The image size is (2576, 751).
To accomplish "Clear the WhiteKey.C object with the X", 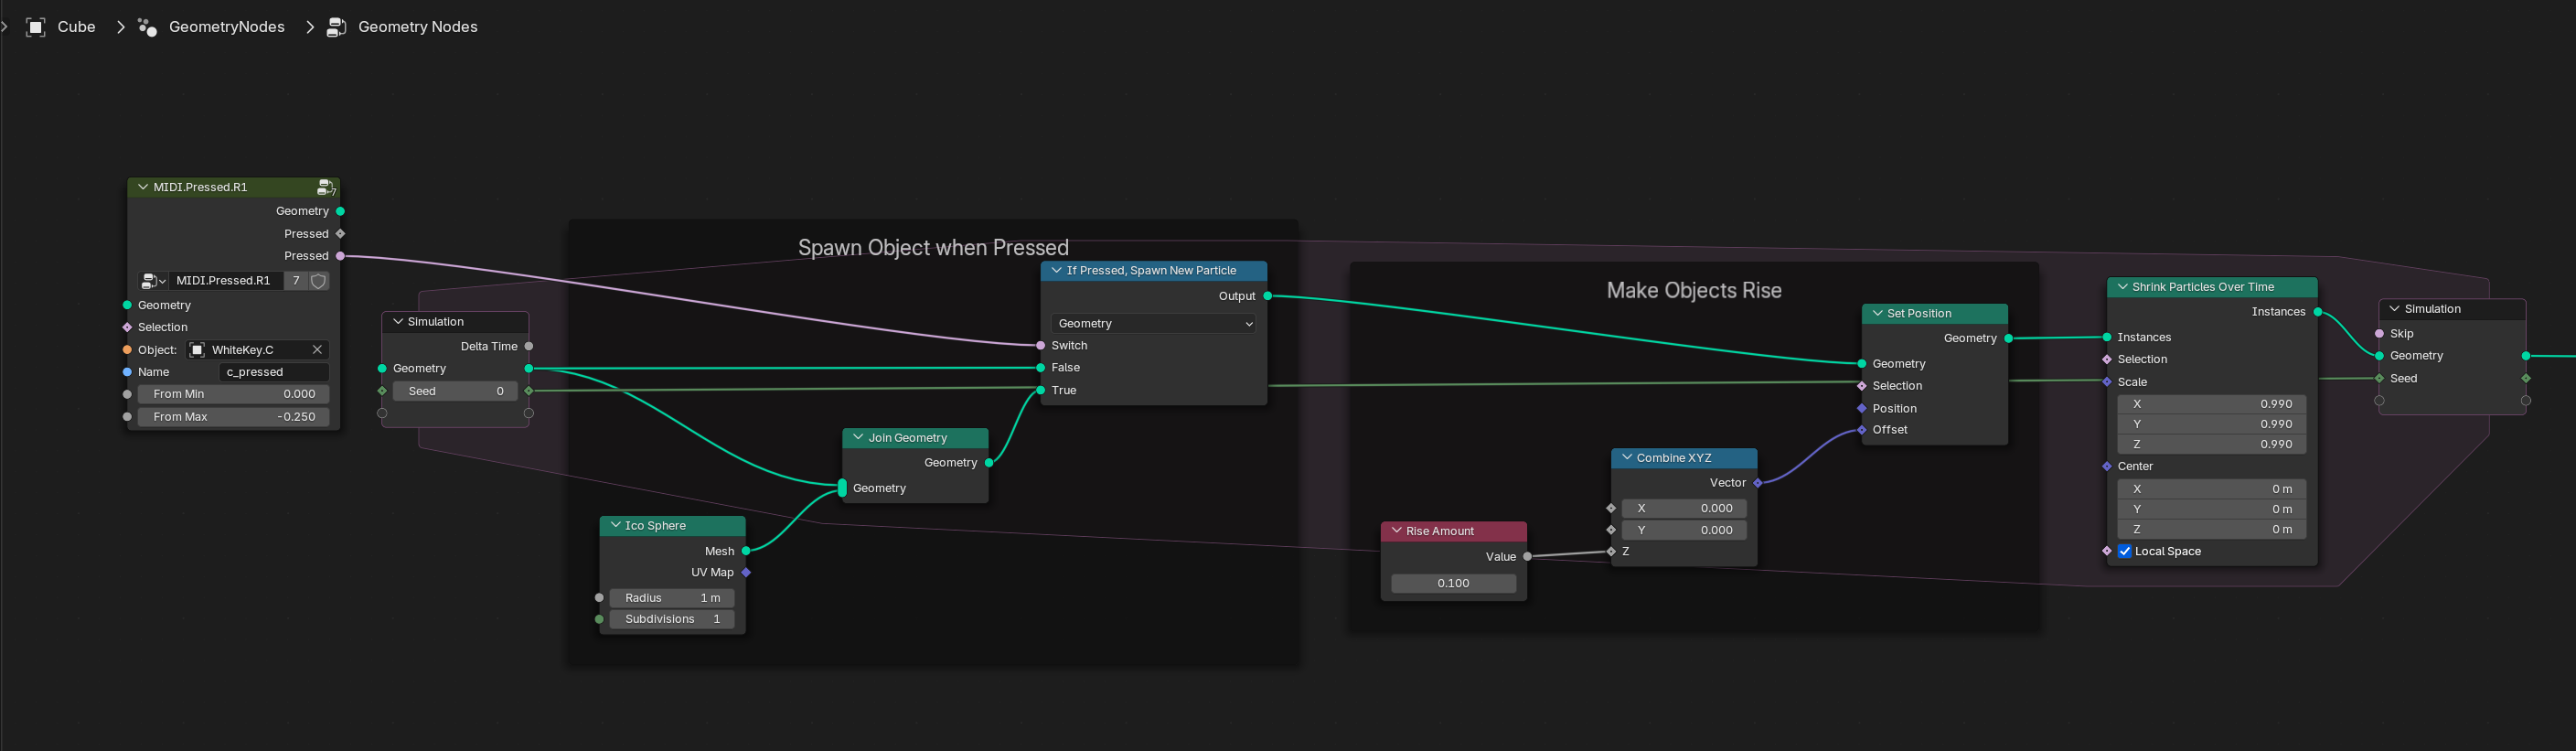I will tap(317, 350).
